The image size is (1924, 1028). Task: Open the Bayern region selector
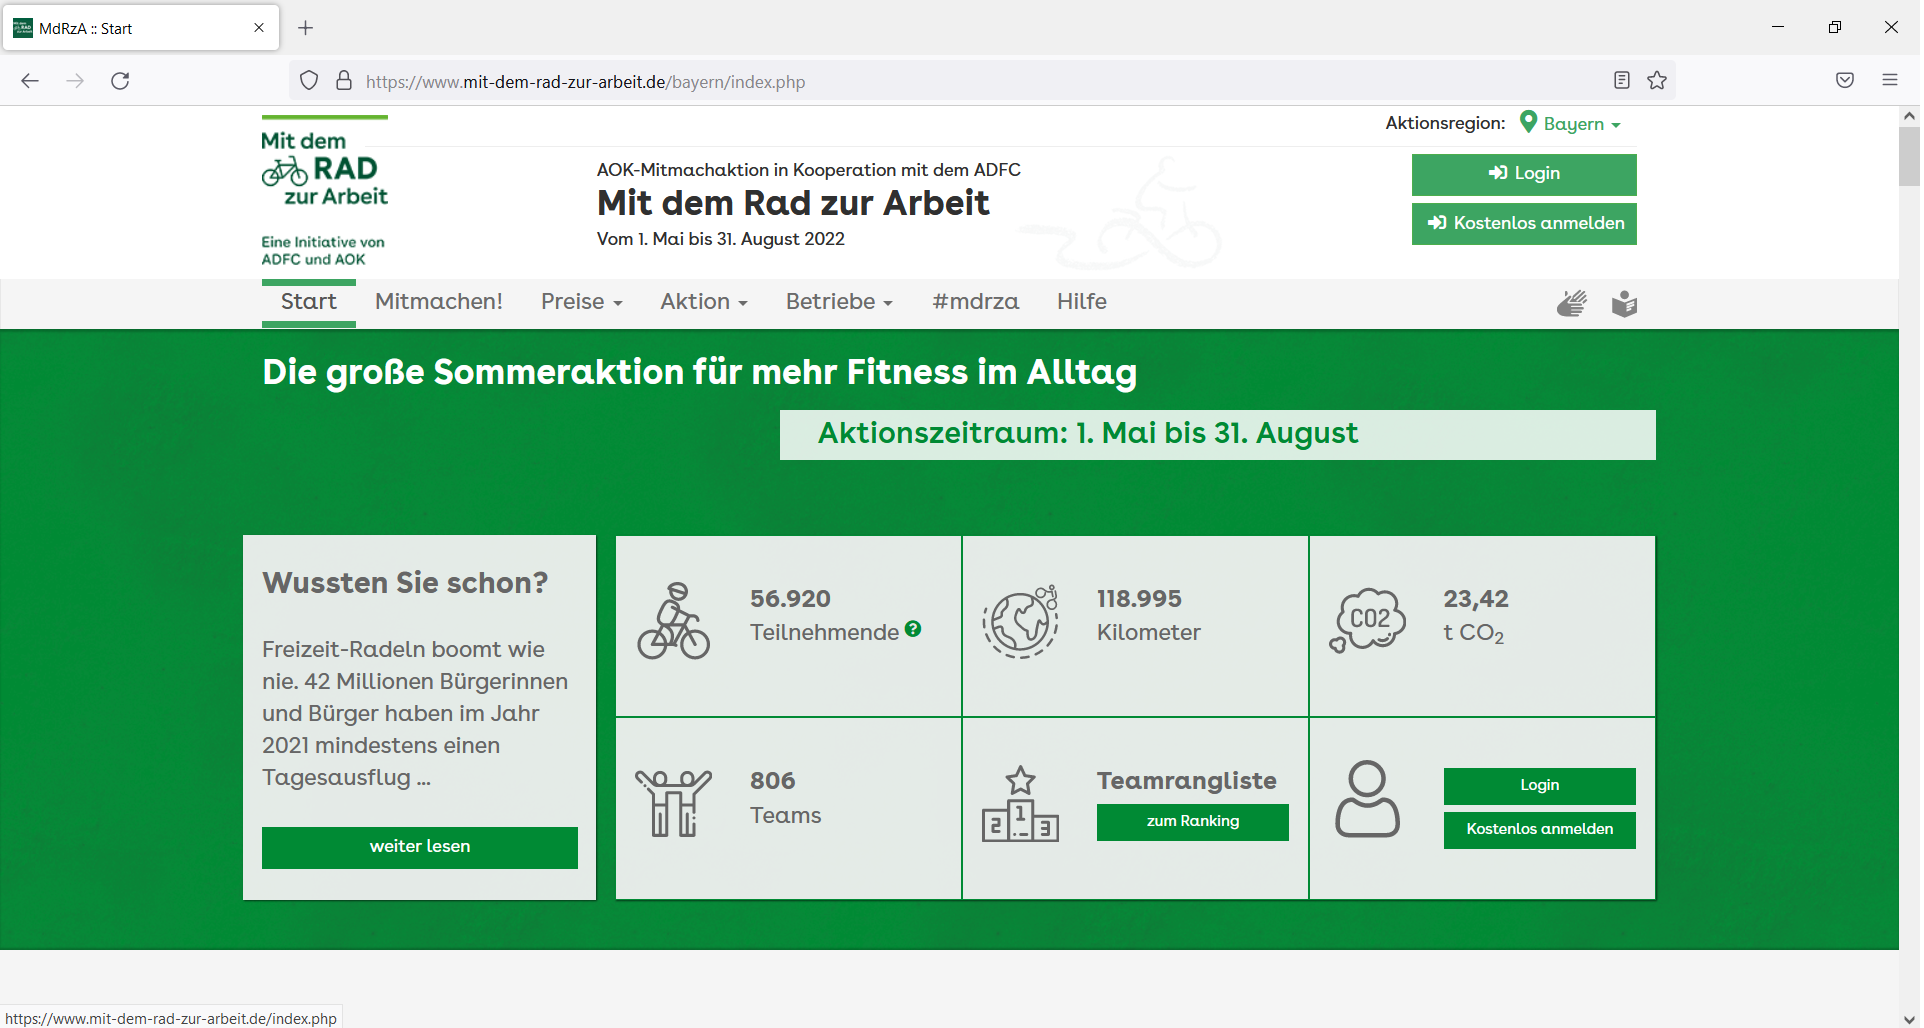point(1572,123)
